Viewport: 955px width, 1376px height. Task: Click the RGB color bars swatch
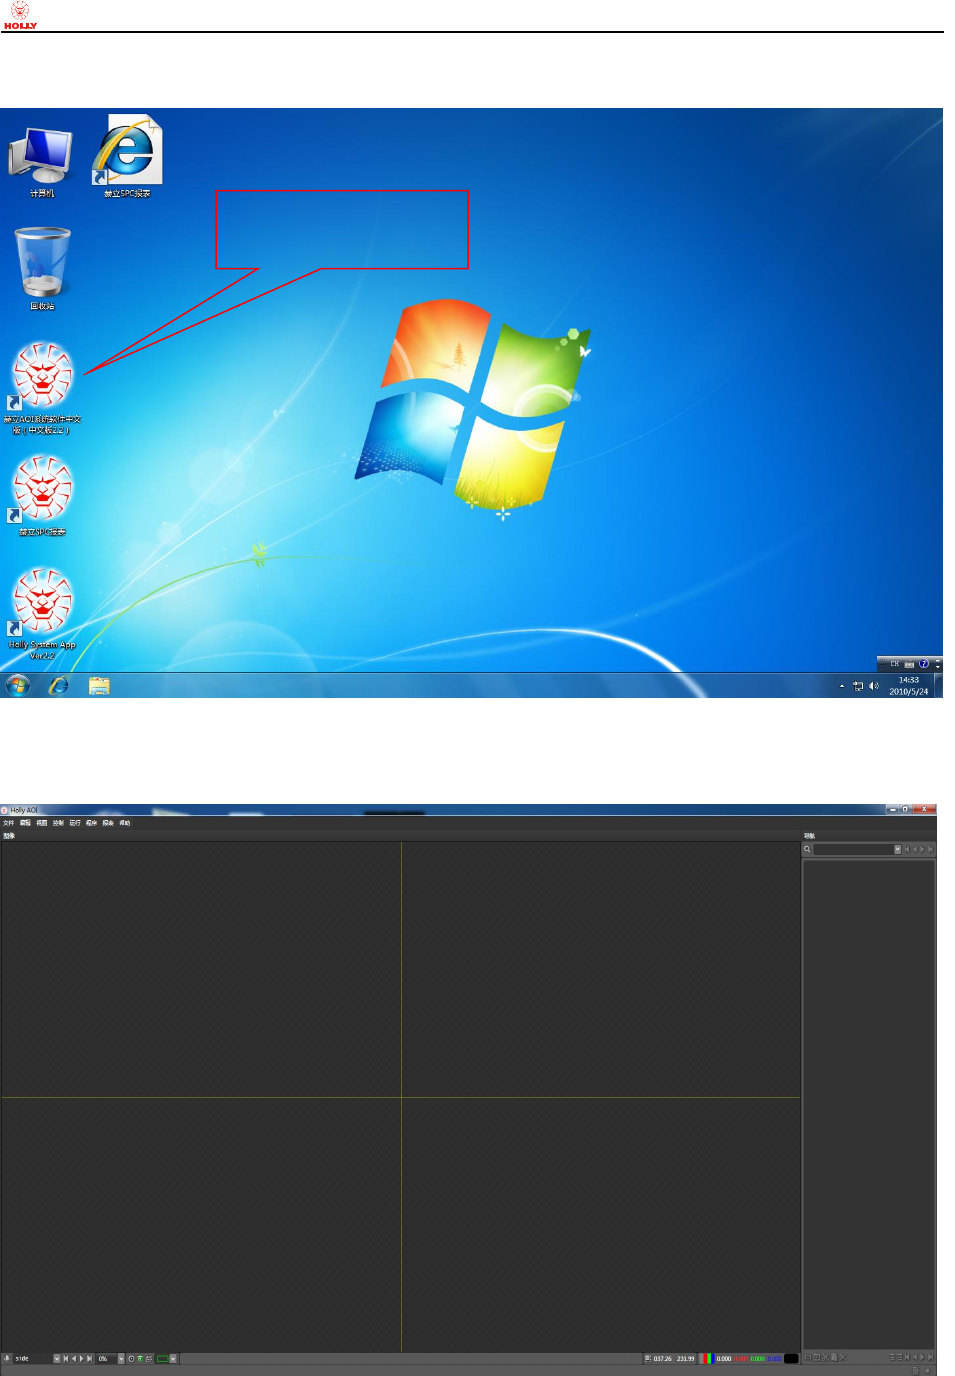tap(705, 1358)
